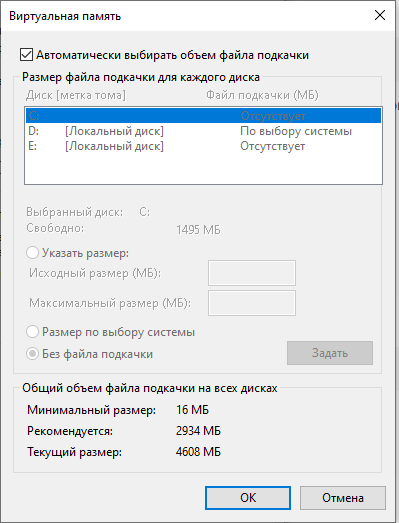The height and width of the screenshot is (523, 399).
Task: Select drive C: row in the list
Action: click(203, 116)
